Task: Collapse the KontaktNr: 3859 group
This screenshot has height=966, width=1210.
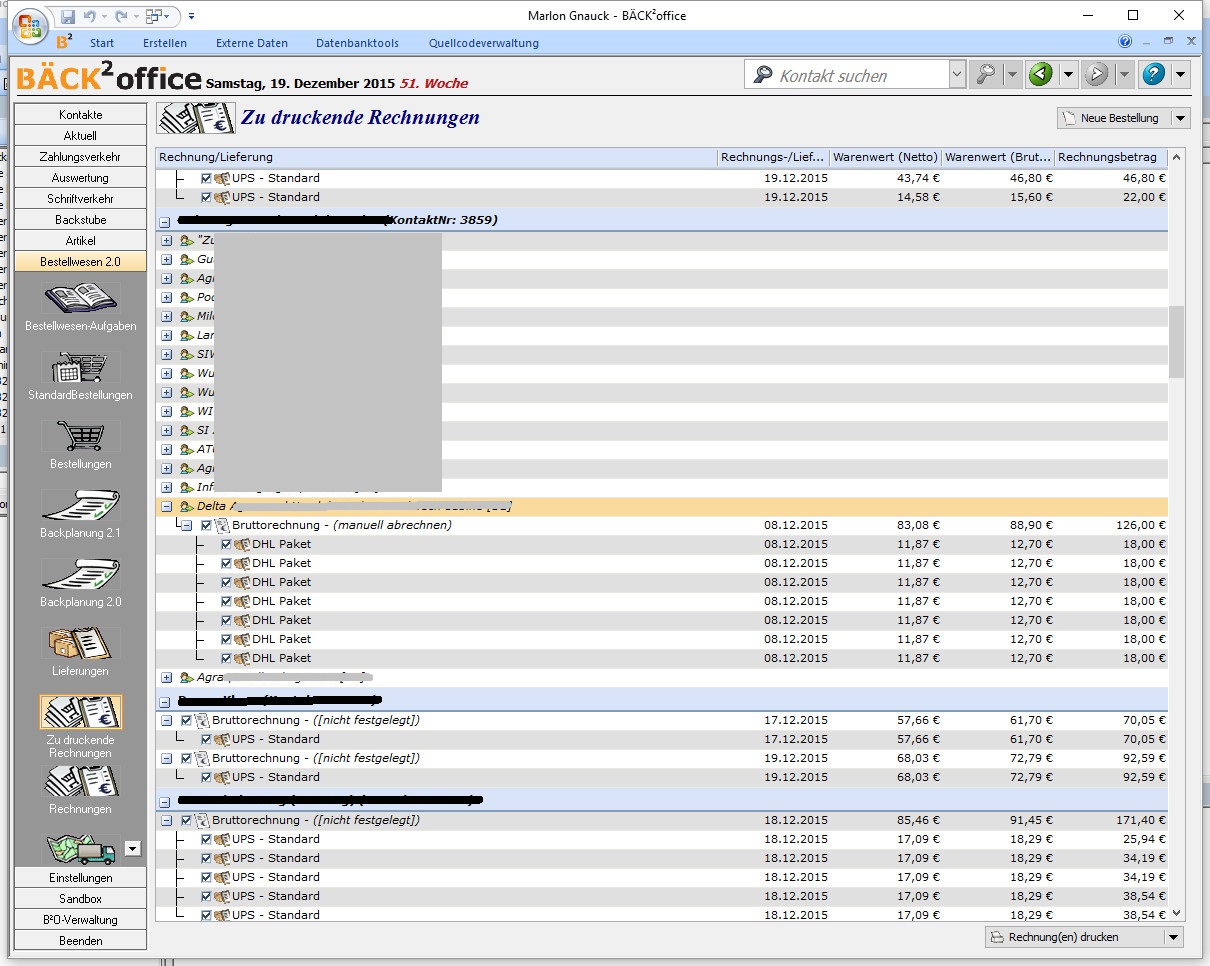Action: click(166, 220)
